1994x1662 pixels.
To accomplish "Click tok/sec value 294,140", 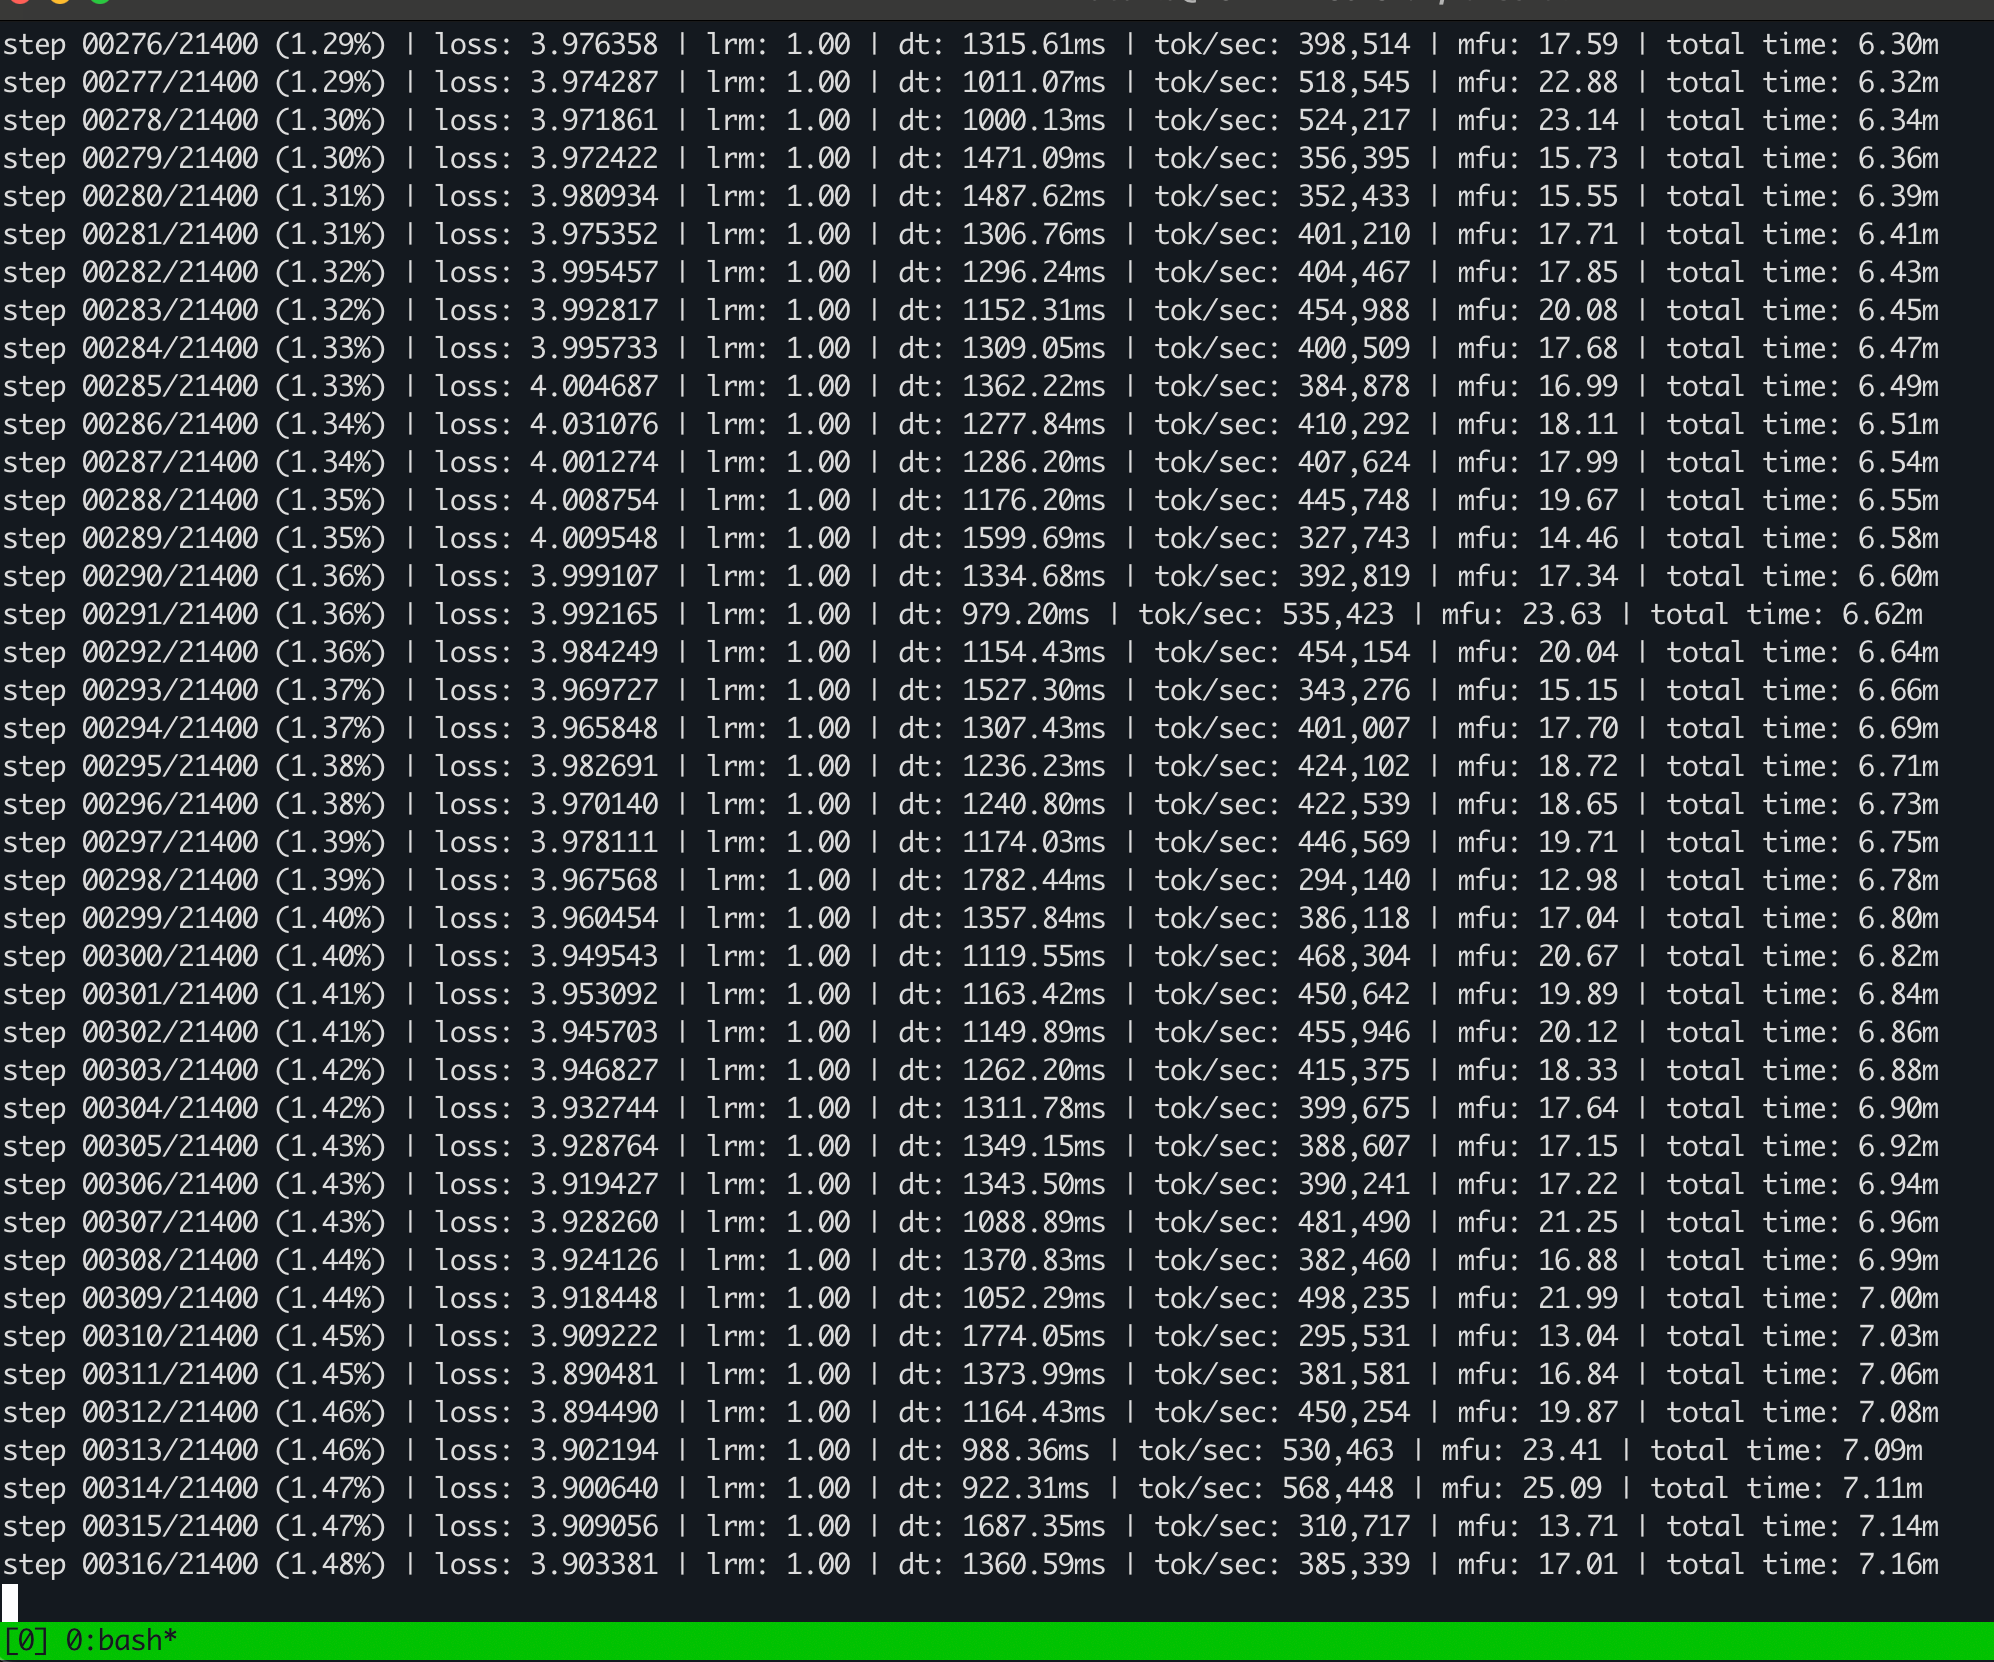I will pos(1354,880).
